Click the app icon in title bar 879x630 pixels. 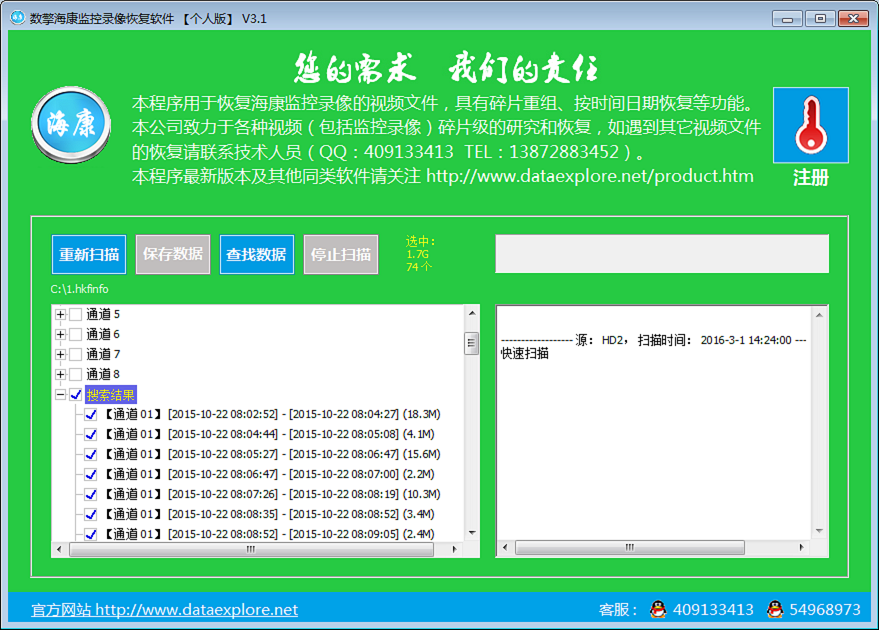(x=17, y=18)
